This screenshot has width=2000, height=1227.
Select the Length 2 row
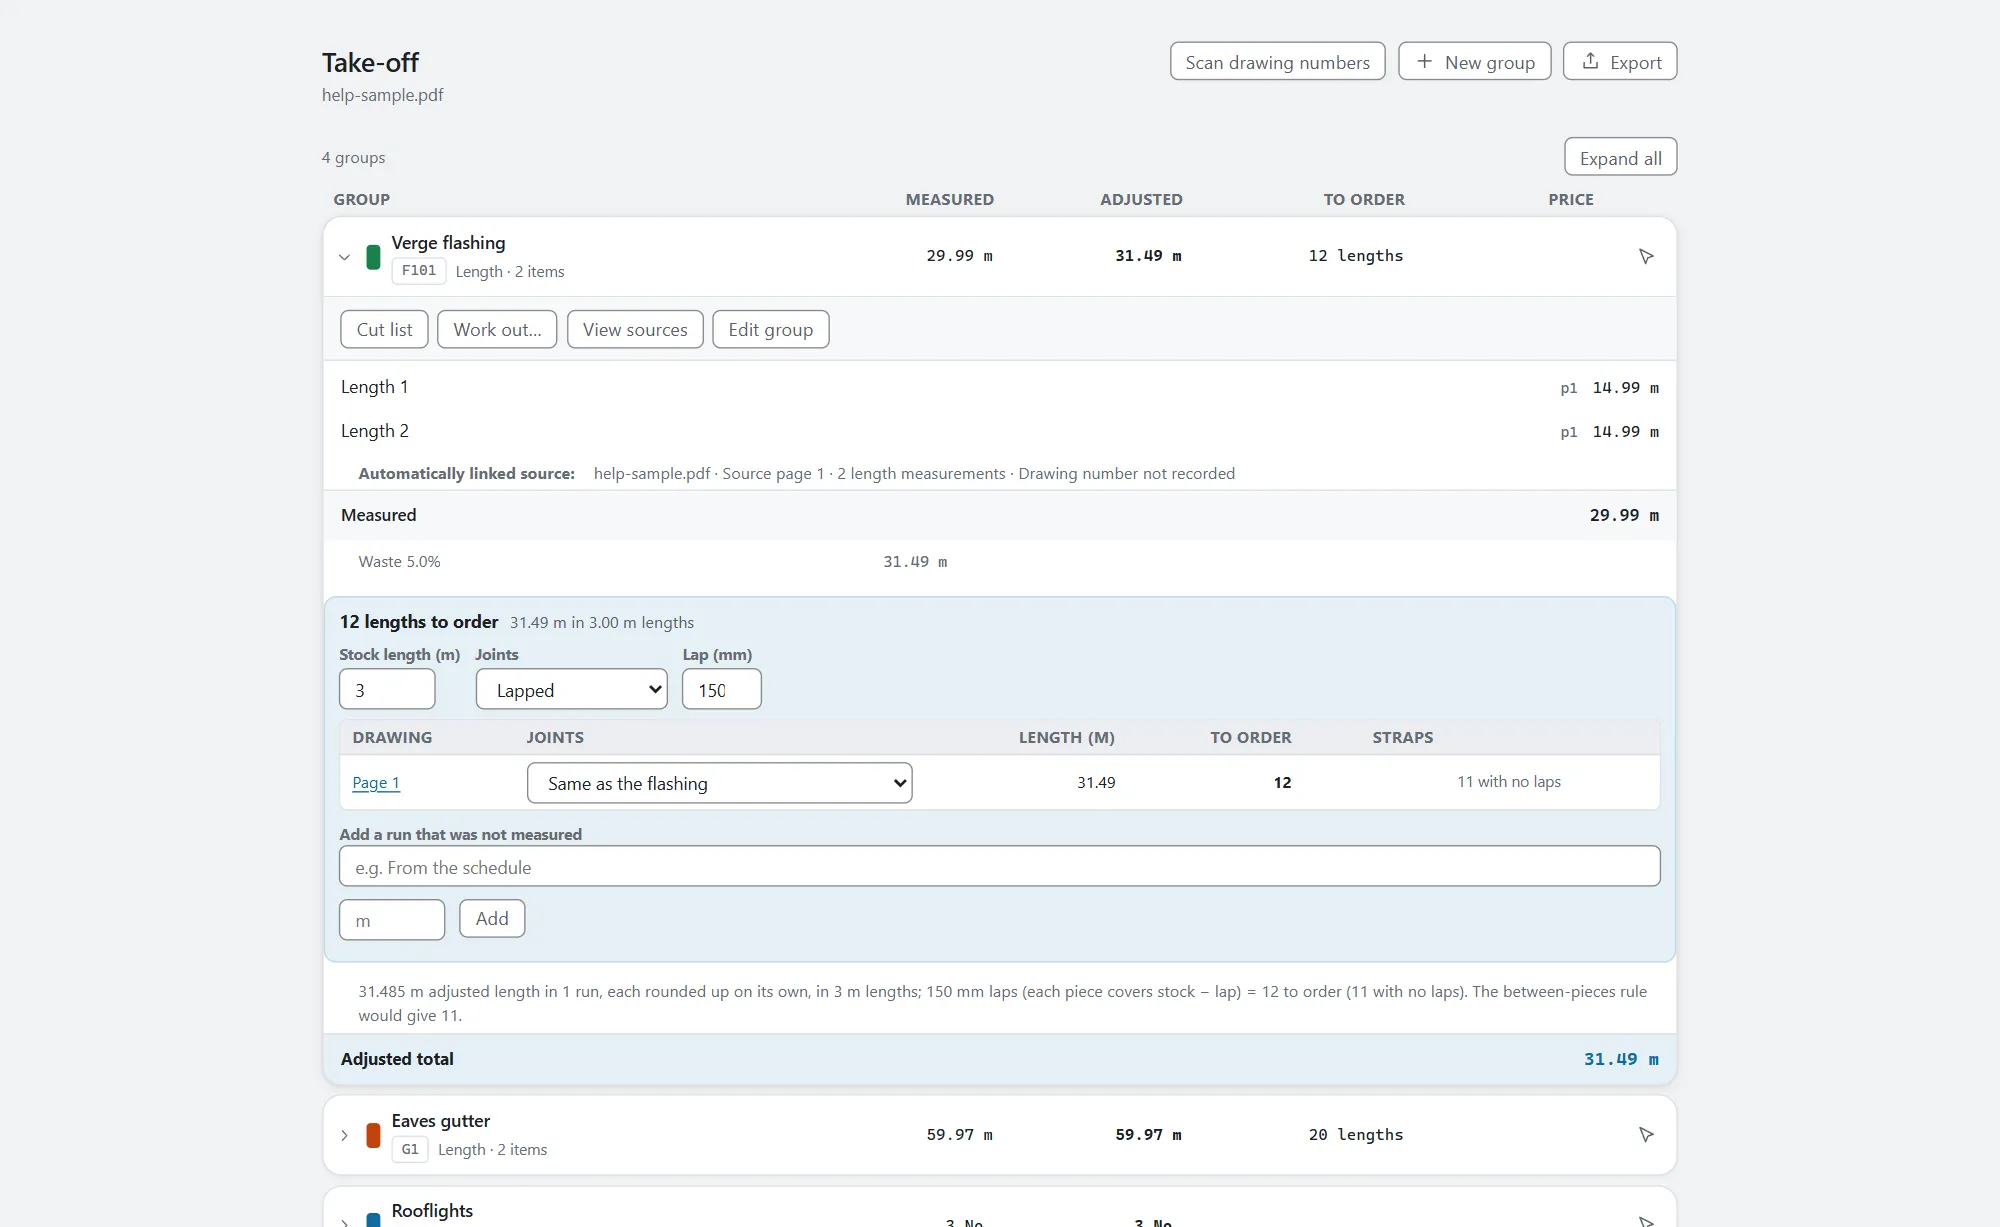click(x=999, y=431)
